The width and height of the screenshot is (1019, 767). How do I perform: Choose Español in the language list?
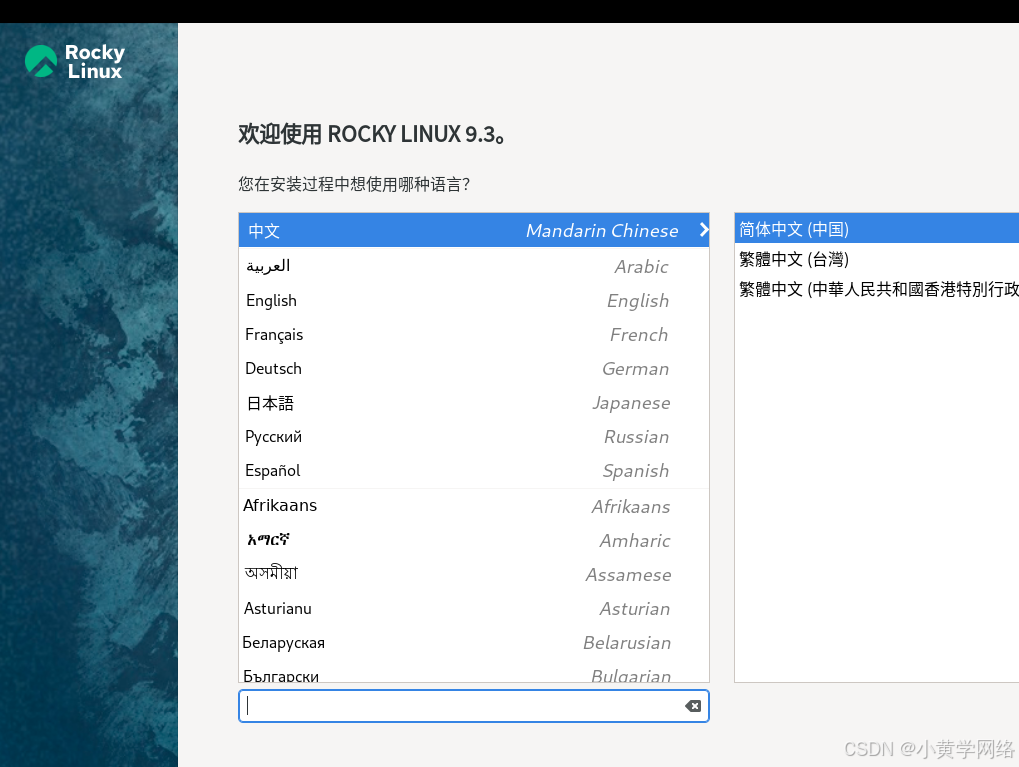click(474, 471)
